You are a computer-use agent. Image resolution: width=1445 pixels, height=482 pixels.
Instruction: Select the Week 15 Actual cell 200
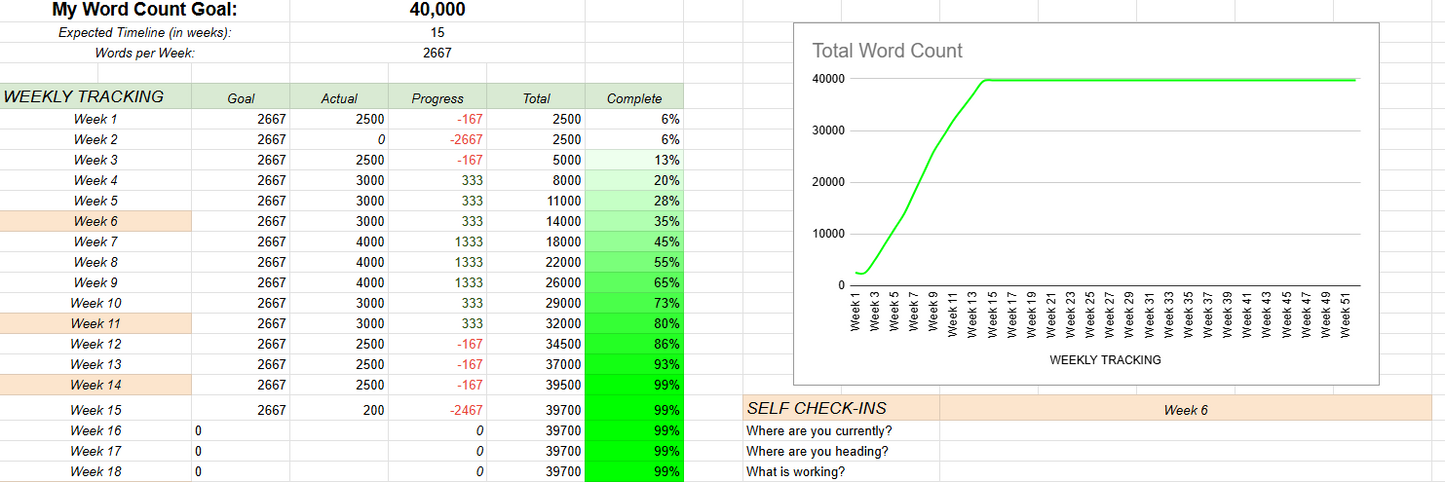[339, 410]
